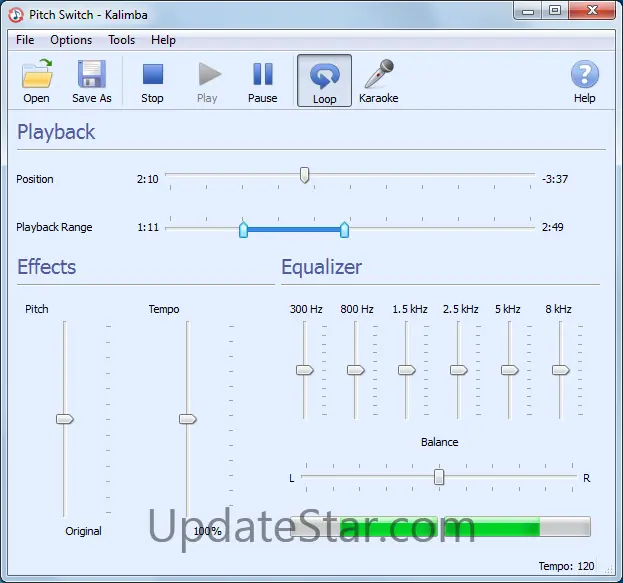Viewport: 623px width, 583px height.
Task: Click the Pitch slider thumb
Action: 65,419
